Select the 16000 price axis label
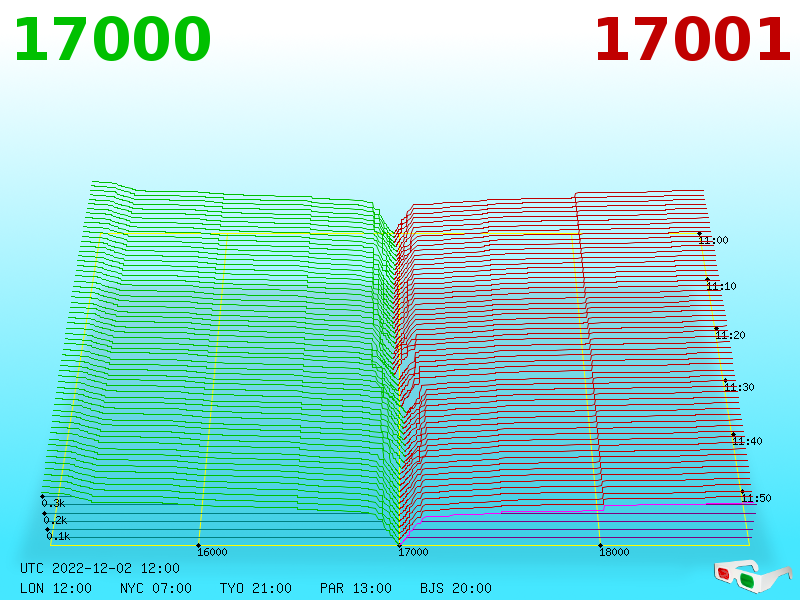 (212, 552)
